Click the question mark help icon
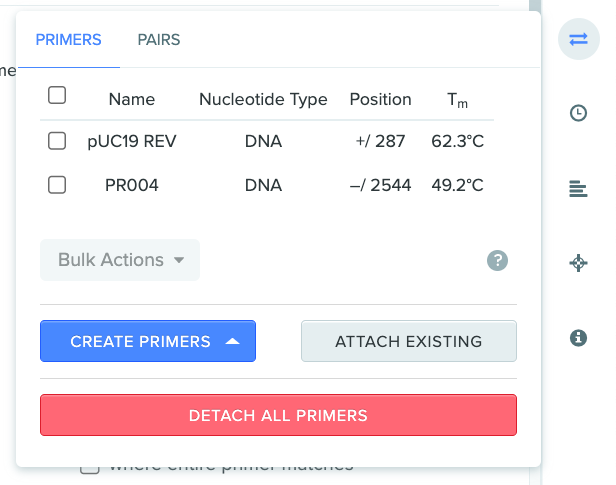The width and height of the screenshot is (616, 485). click(497, 260)
